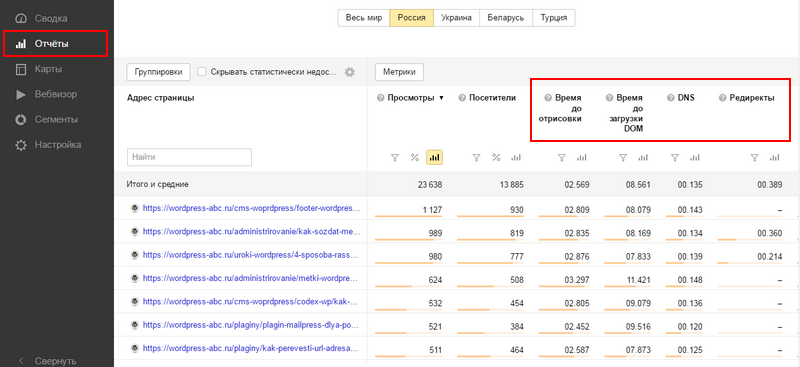Click into the Найти search field
The width and height of the screenshot is (800, 367).
[189, 157]
